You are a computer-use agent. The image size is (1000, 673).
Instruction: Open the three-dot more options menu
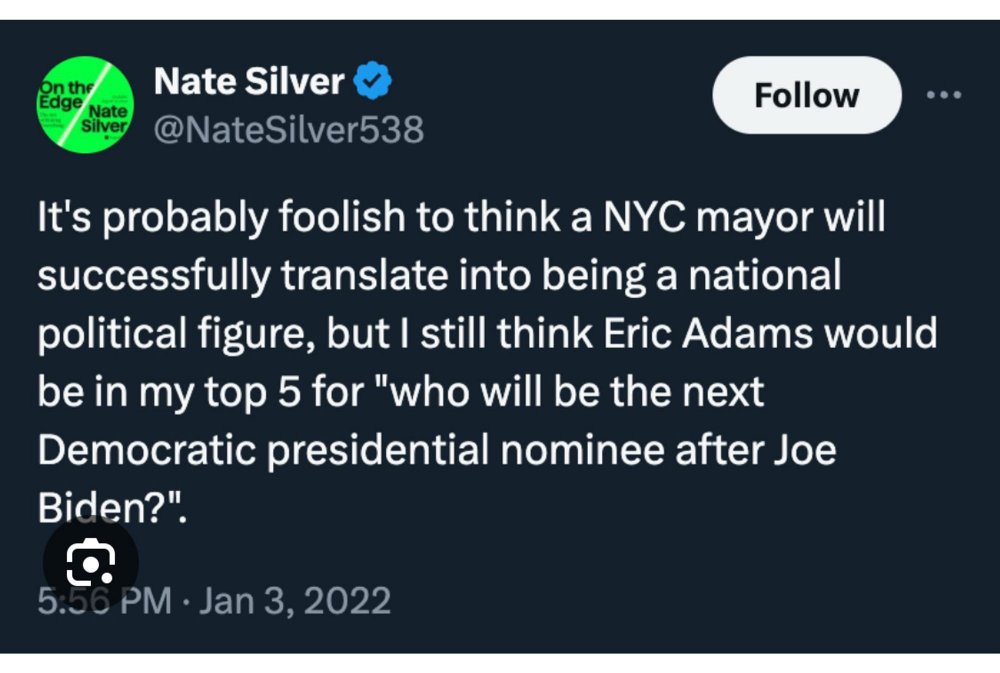(944, 95)
